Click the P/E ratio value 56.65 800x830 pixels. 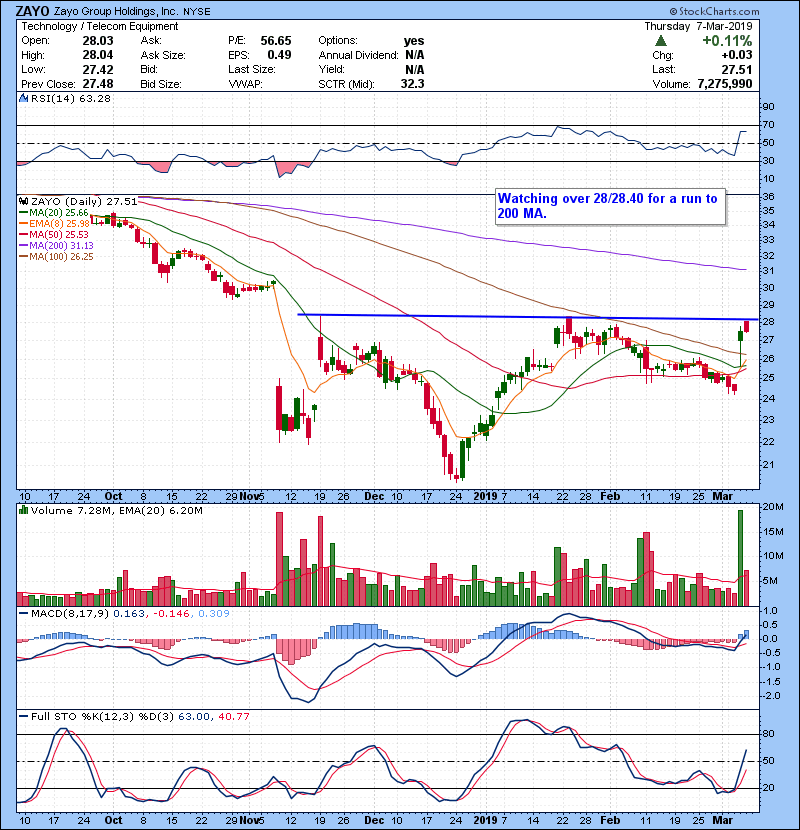coord(276,41)
